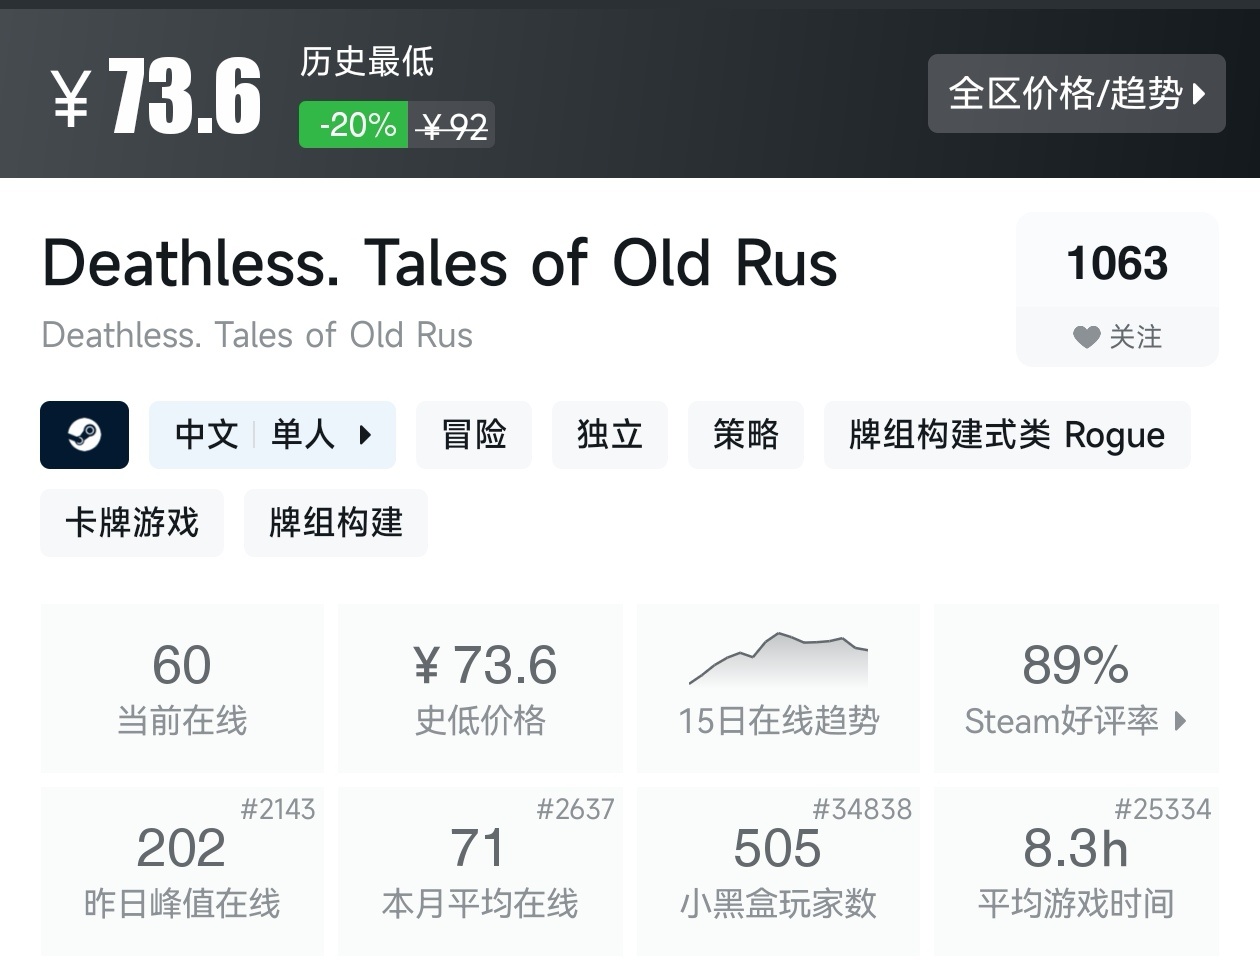Open the 全区价格/趋势 price trends button

point(1076,94)
